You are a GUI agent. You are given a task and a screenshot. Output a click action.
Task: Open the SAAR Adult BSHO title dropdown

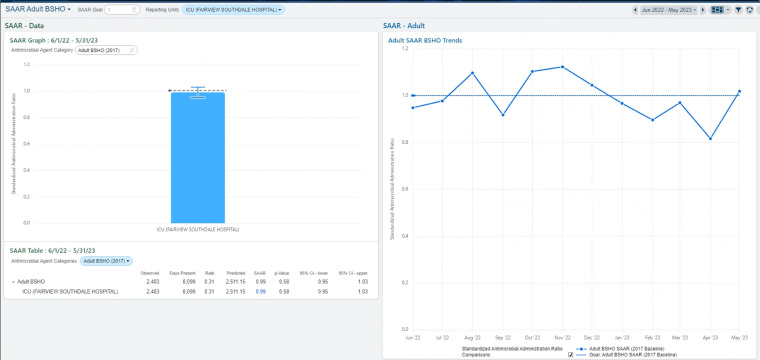click(38, 9)
